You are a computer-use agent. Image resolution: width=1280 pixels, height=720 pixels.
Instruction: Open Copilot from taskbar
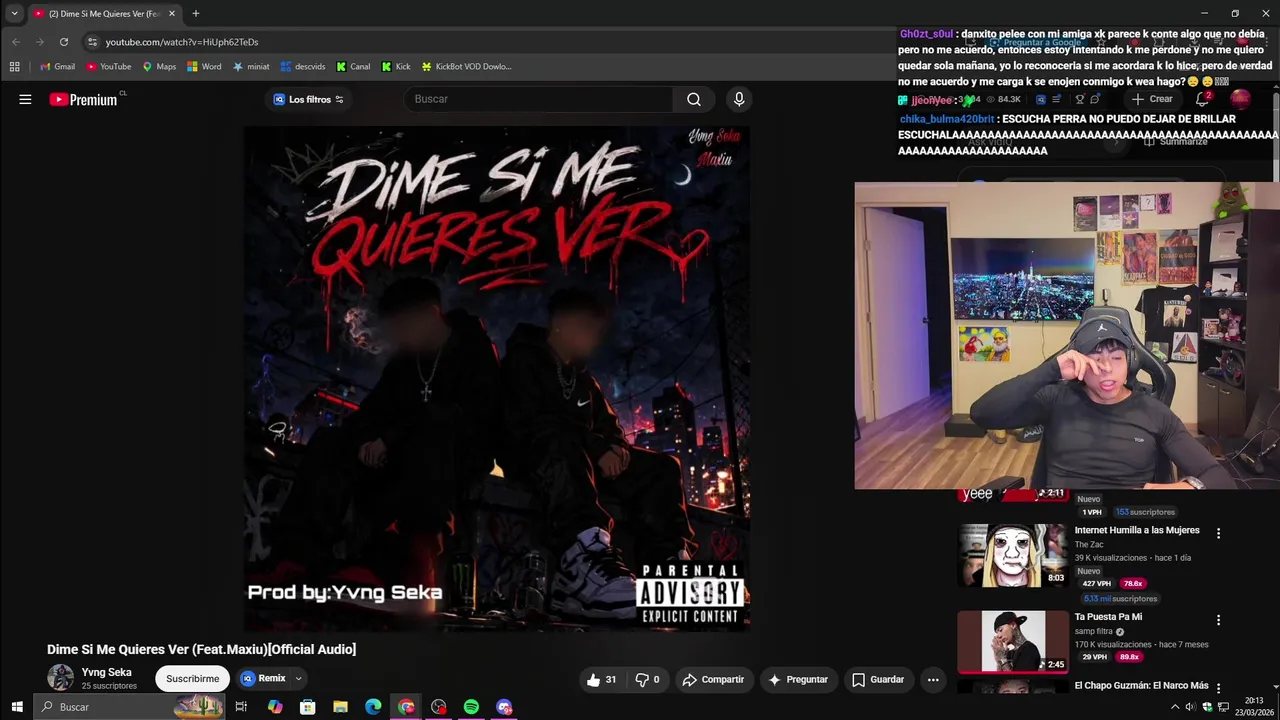[x=275, y=707]
